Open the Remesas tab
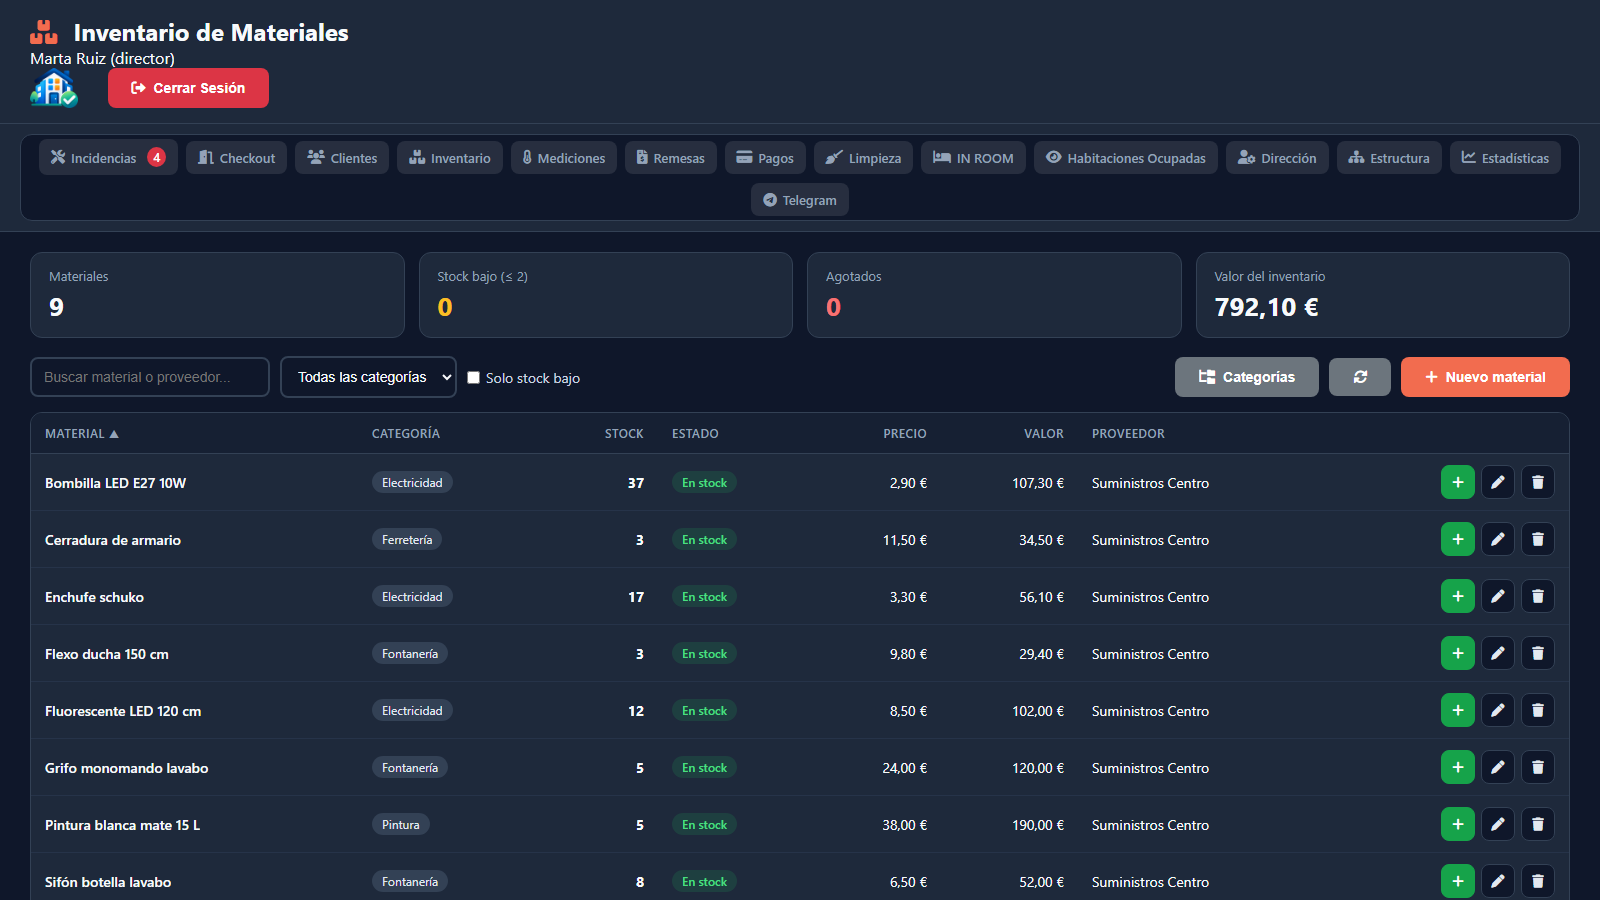The width and height of the screenshot is (1600, 900). coord(671,158)
